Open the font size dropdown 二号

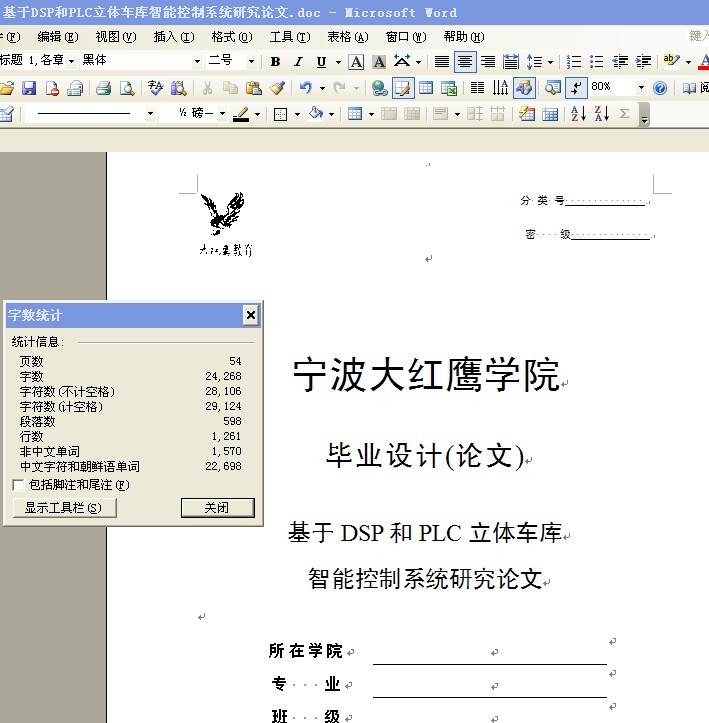pos(251,61)
